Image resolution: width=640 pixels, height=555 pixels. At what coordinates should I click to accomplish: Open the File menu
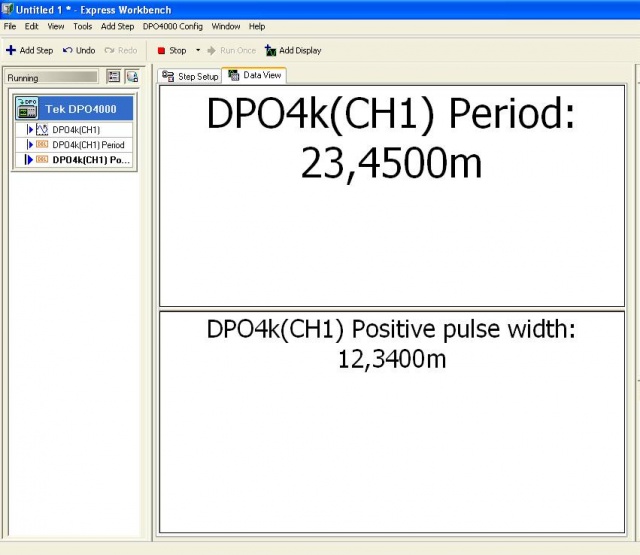click(x=10, y=27)
